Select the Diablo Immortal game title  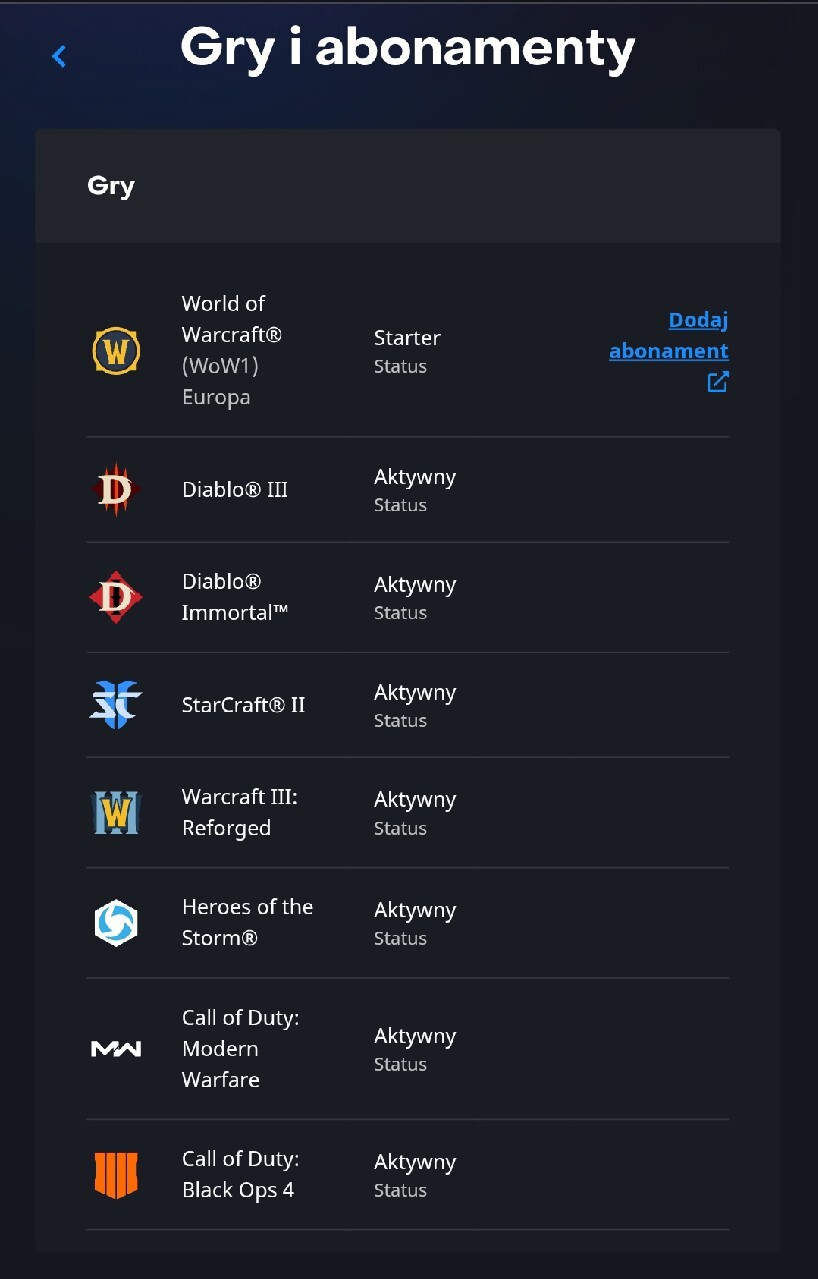[235, 597]
